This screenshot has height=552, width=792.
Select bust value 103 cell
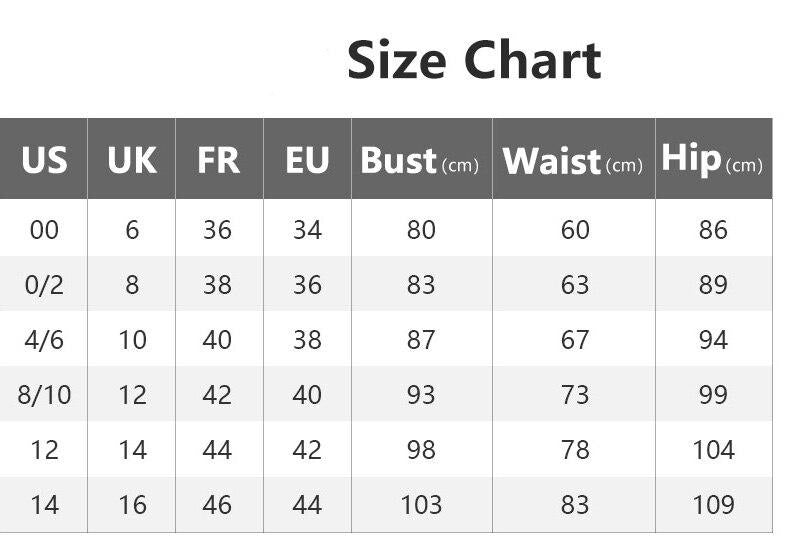point(421,504)
